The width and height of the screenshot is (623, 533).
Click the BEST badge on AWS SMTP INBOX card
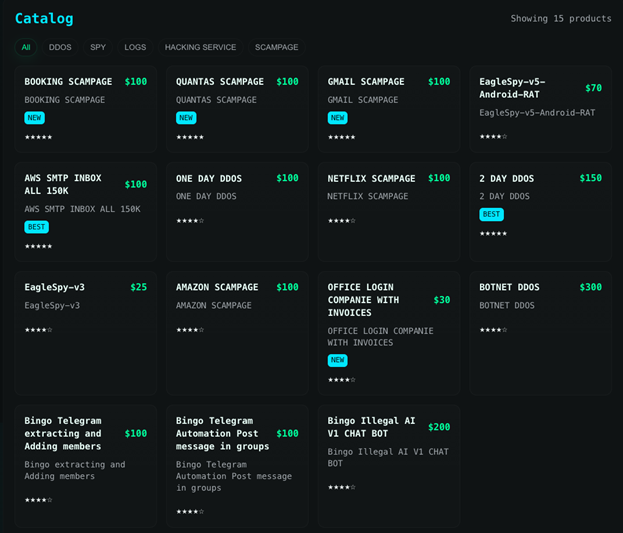36,227
